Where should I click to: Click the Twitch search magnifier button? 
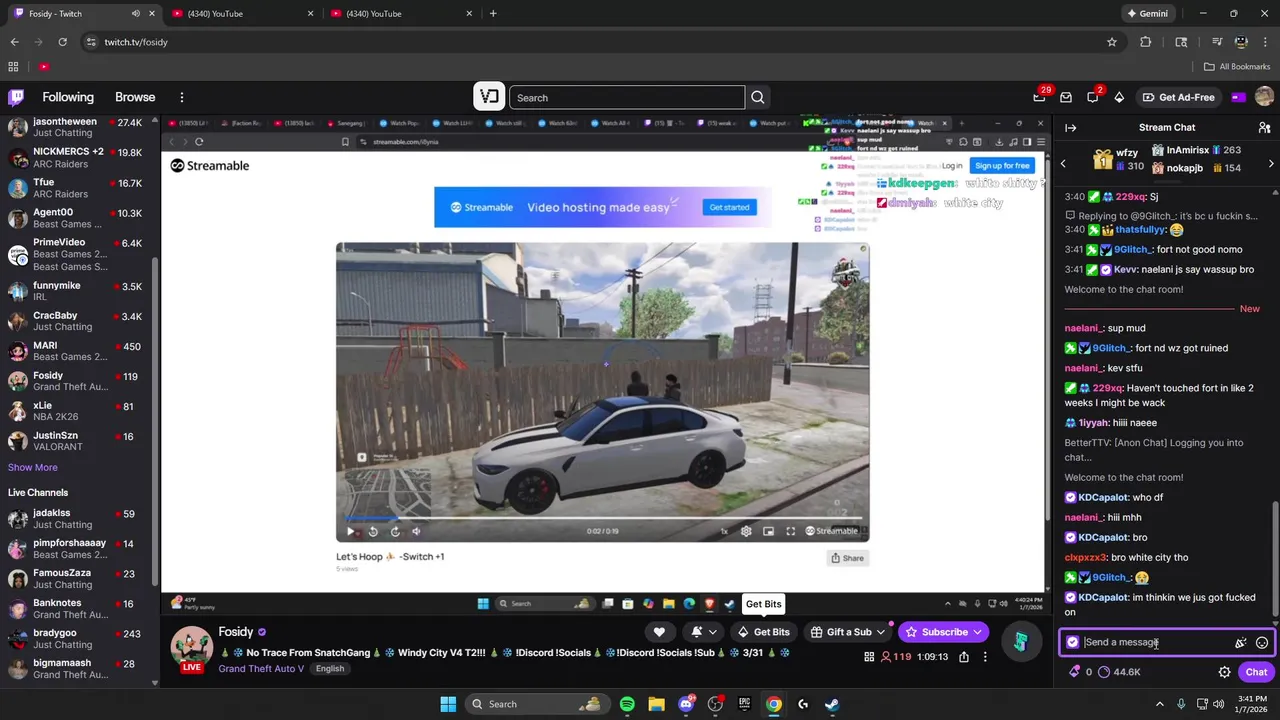pos(757,97)
